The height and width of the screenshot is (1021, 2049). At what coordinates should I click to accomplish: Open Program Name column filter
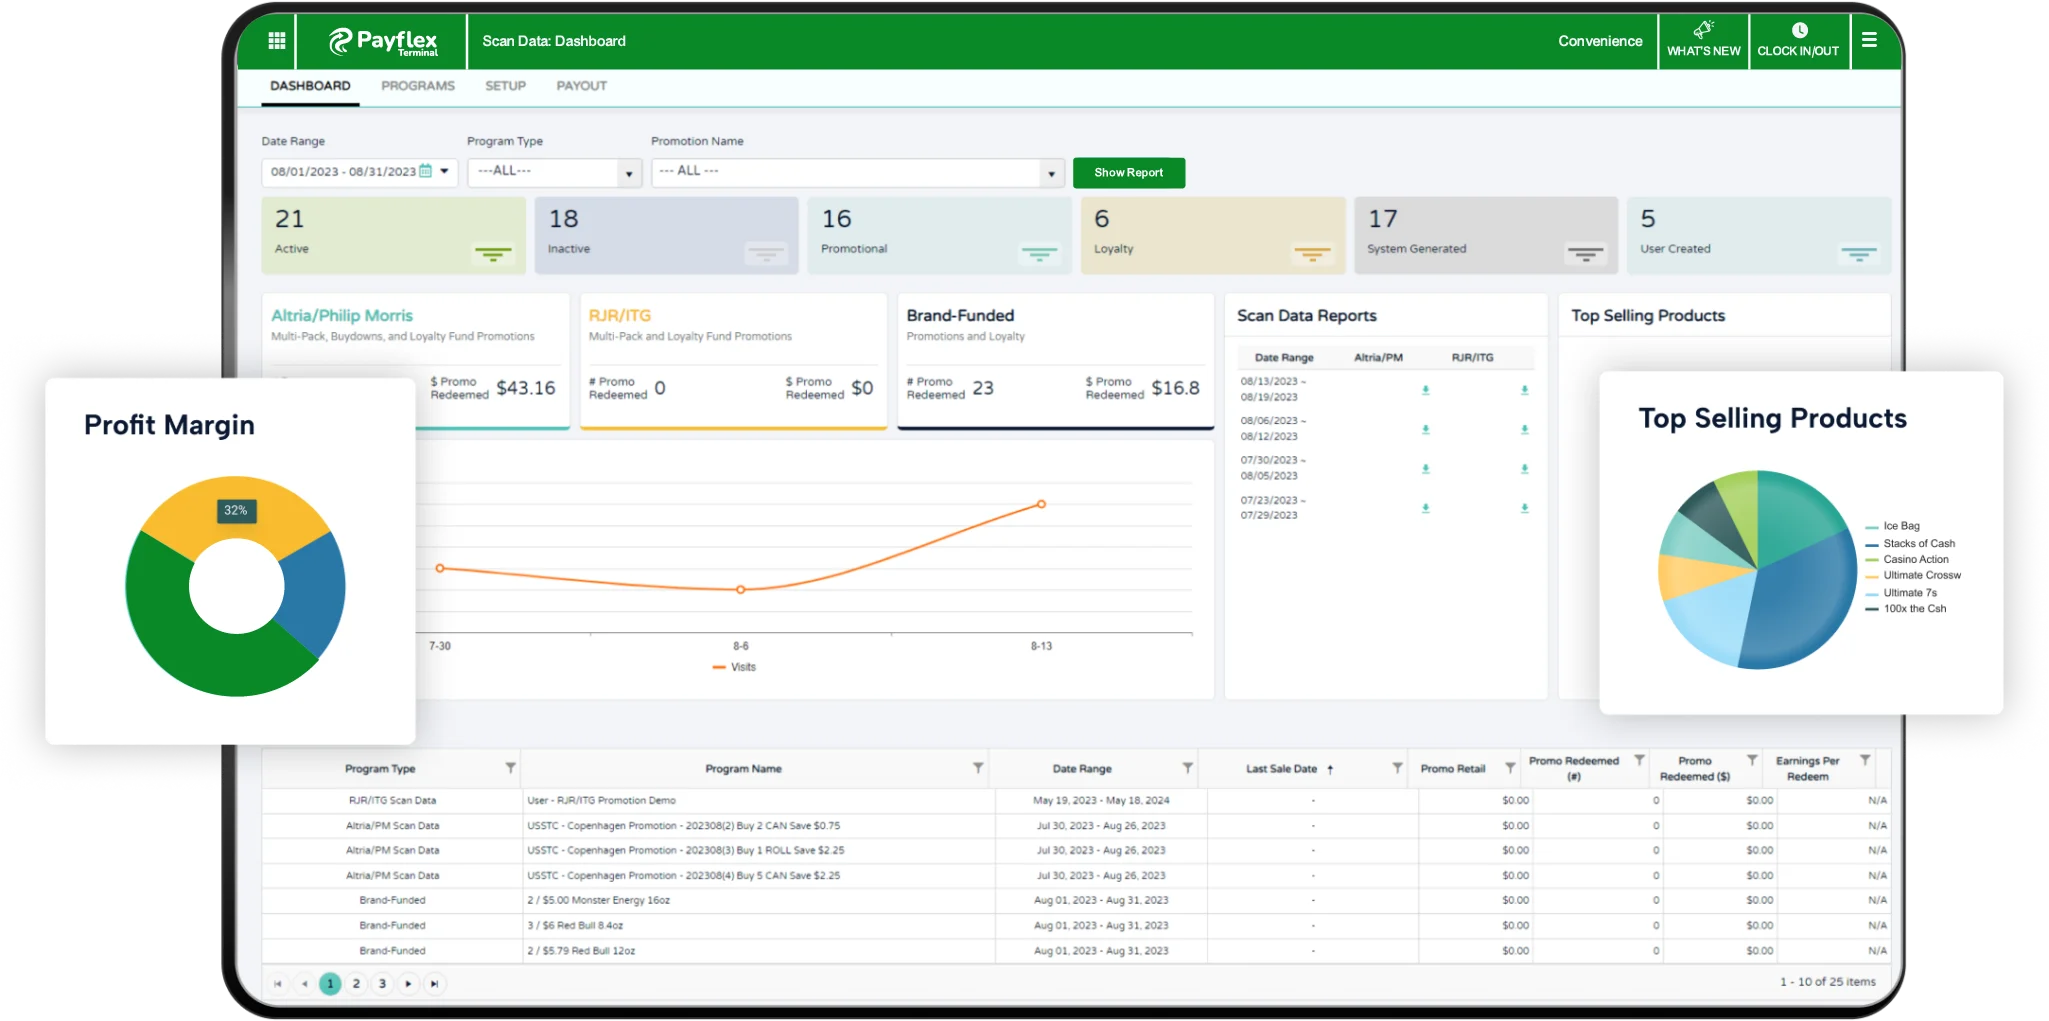[978, 768]
